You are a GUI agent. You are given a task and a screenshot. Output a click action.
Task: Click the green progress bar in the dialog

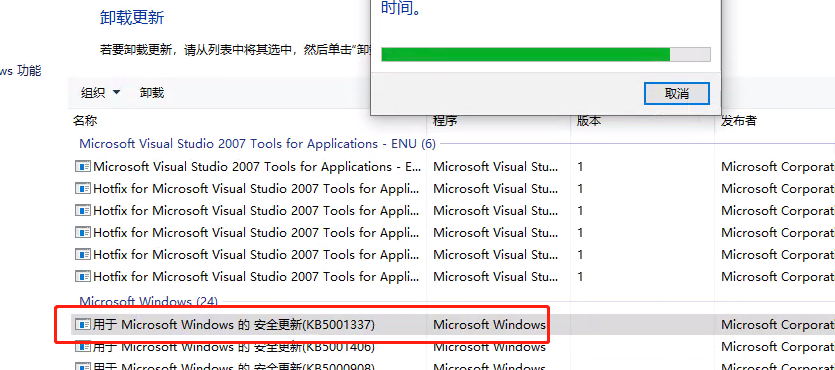tap(546, 54)
